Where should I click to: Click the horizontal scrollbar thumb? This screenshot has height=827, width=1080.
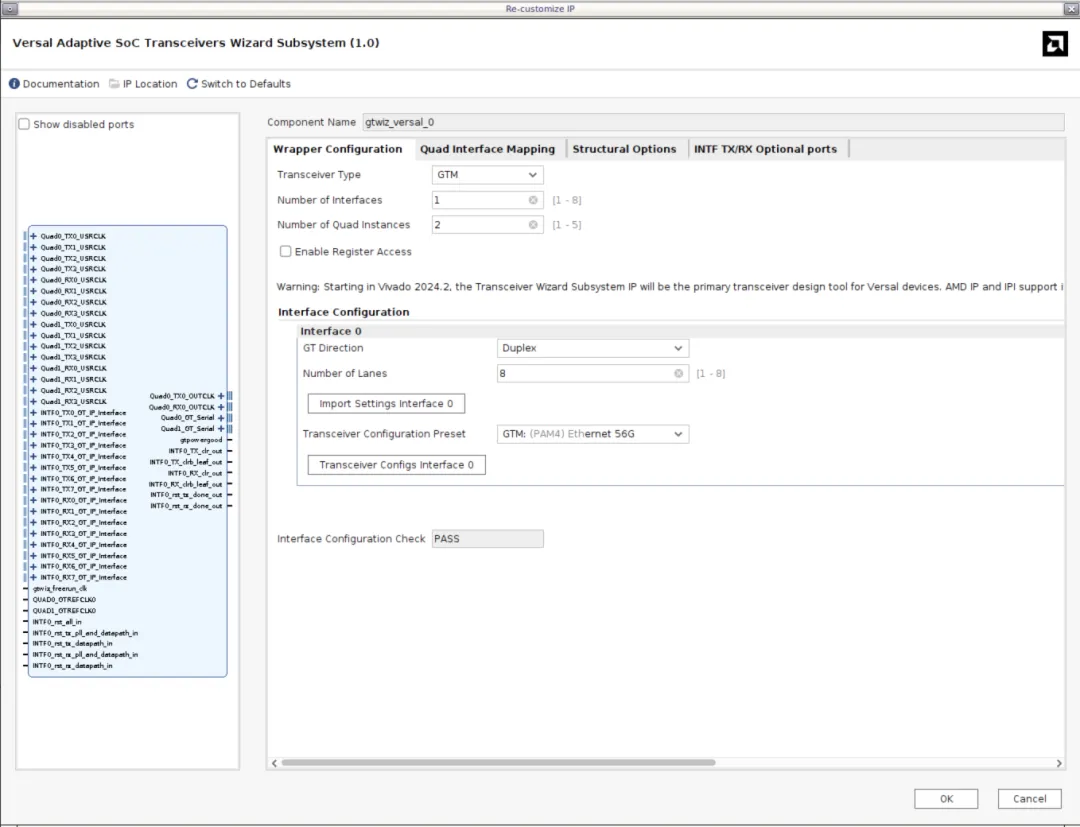pyautogui.click(x=499, y=762)
